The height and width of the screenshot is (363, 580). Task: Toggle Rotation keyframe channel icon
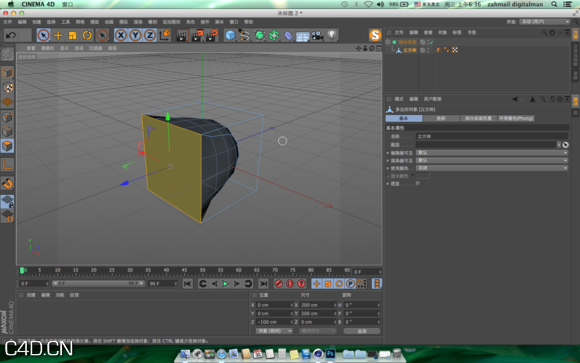[339, 284]
